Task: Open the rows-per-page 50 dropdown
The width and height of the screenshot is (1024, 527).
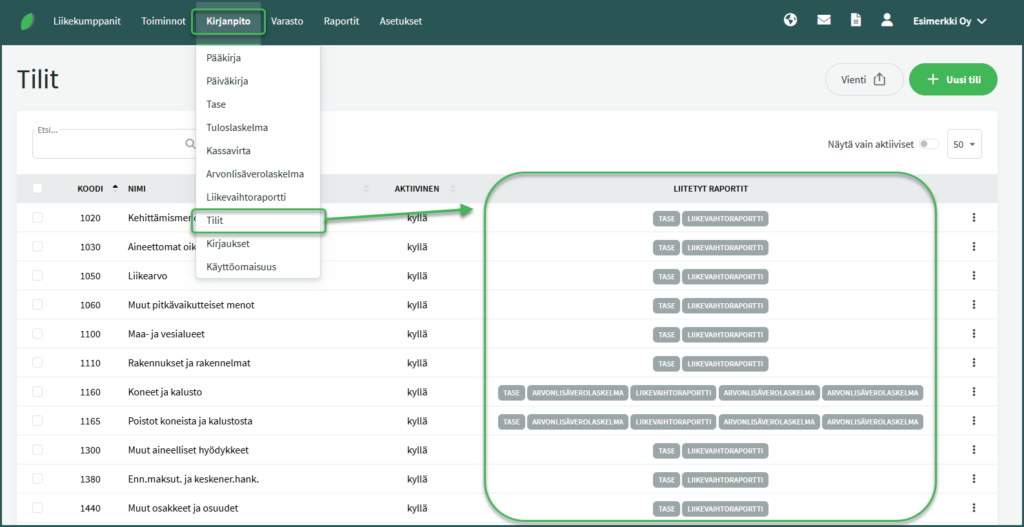Action: pyautogui.click(x=965, y=144)
